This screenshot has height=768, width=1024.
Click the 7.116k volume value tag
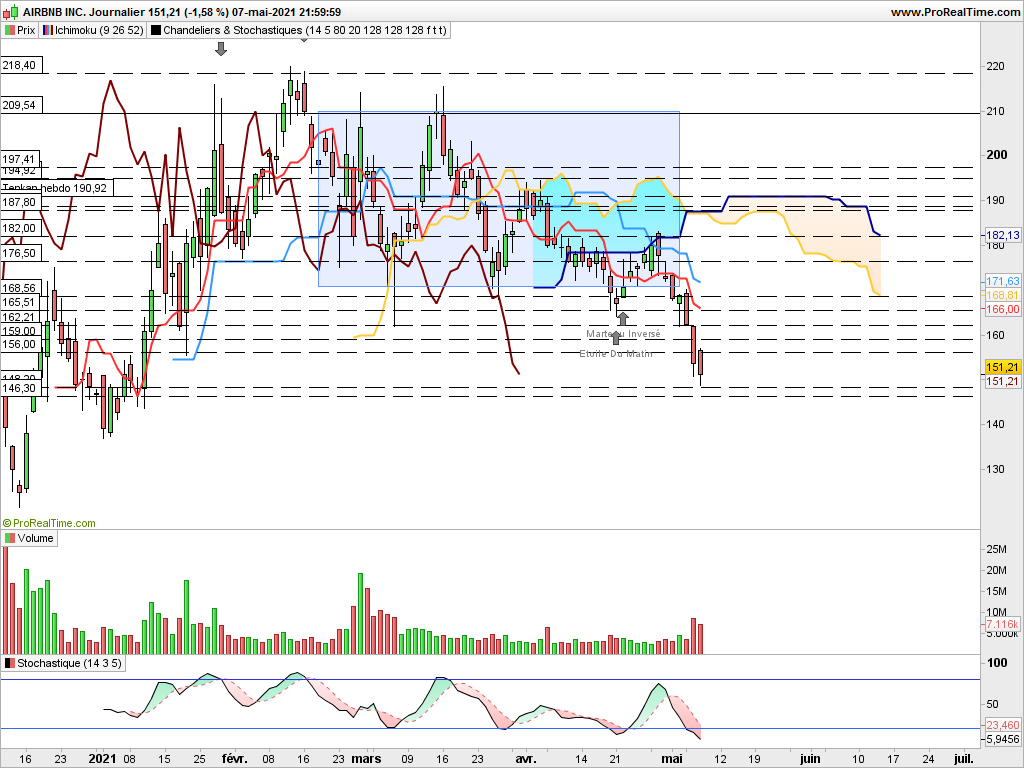coord(1002,624)
